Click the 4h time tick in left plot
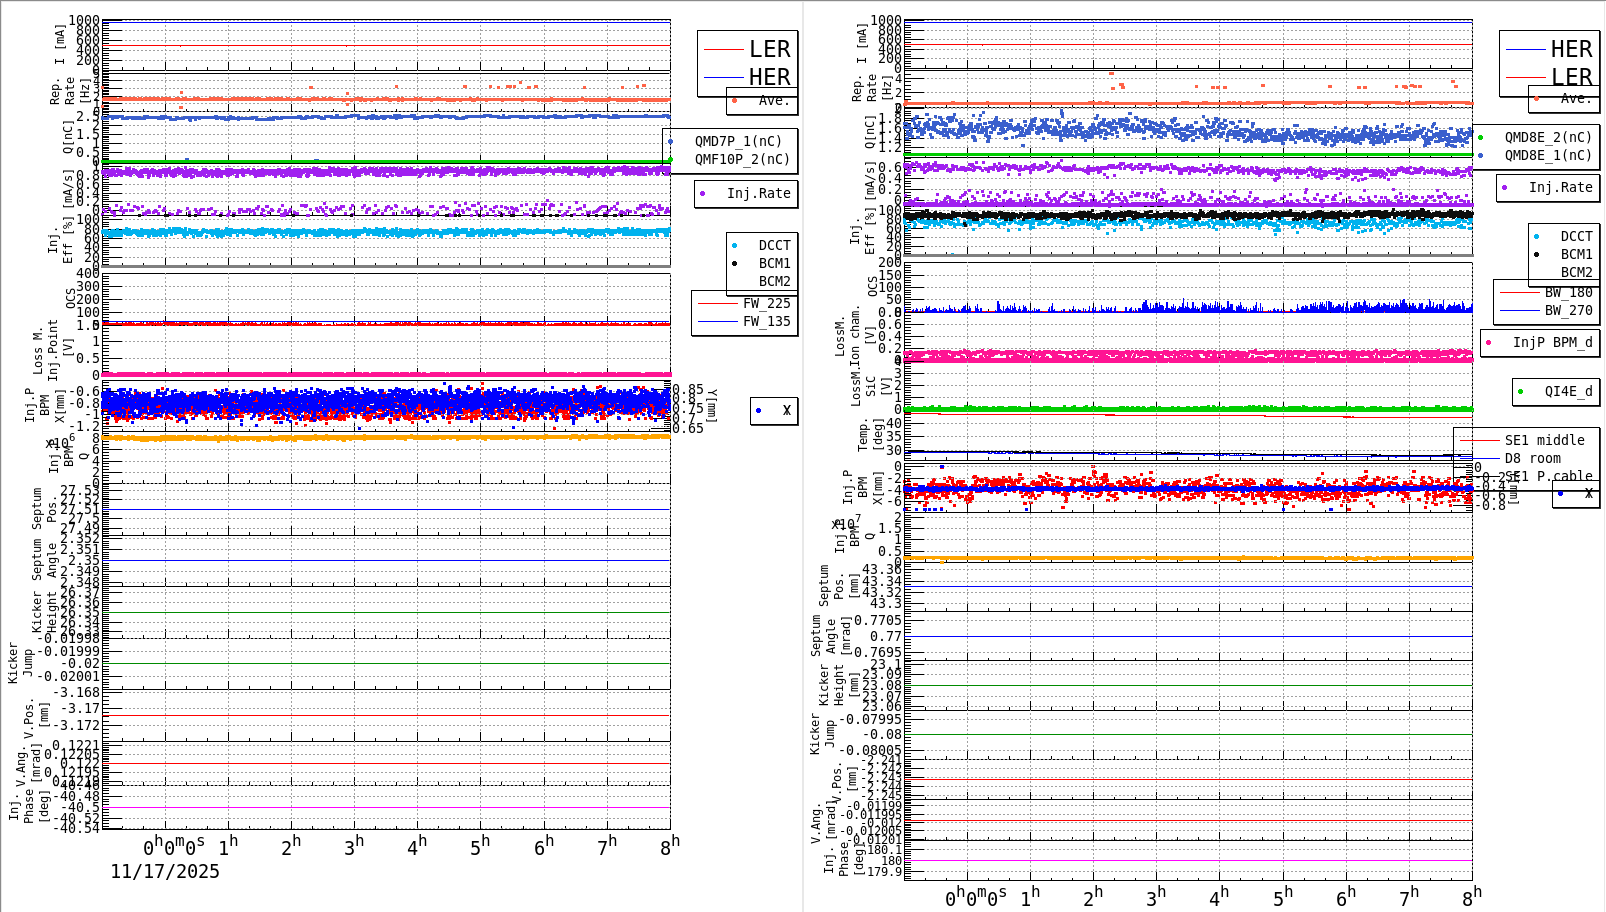 pos(417,846)
